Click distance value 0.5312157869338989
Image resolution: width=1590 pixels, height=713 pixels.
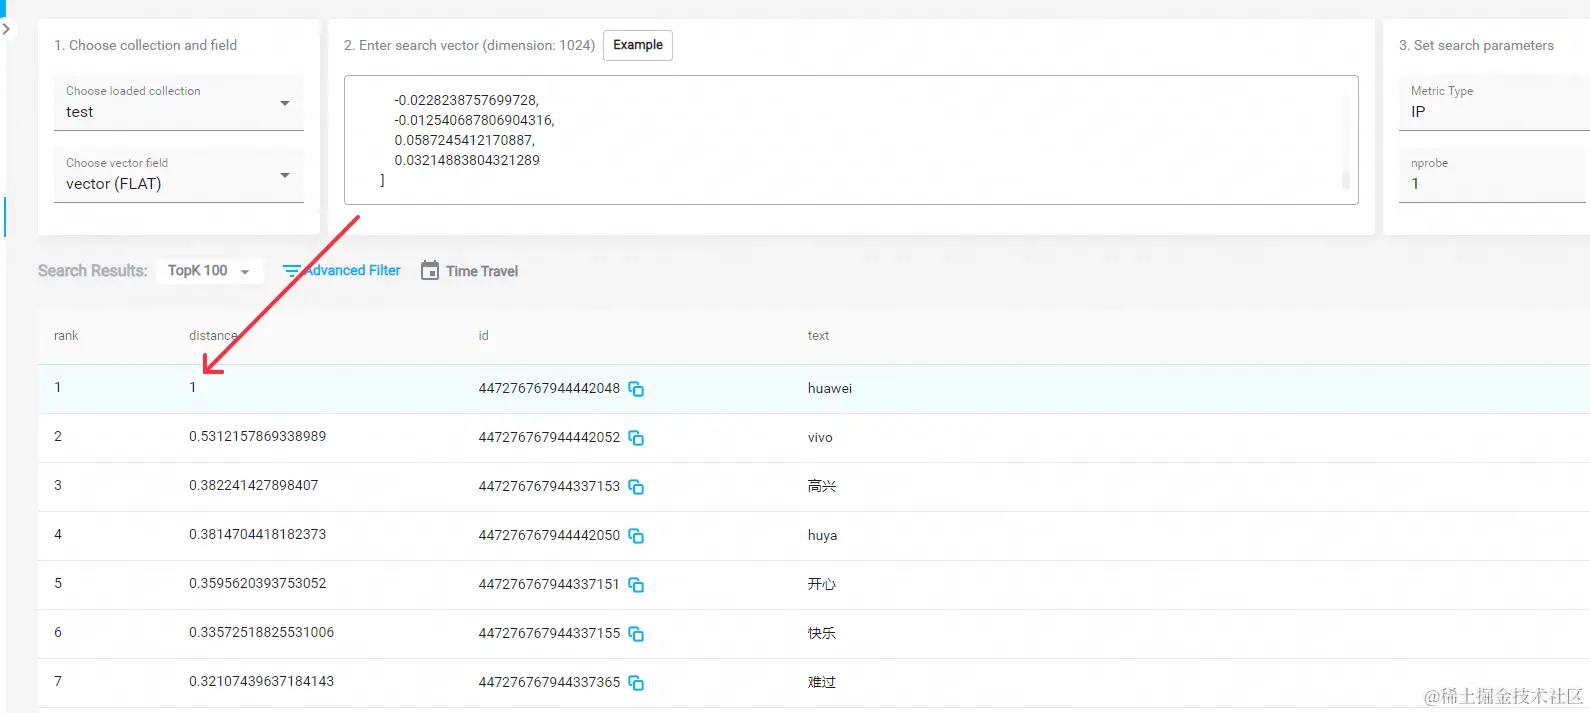coord(258,437)
